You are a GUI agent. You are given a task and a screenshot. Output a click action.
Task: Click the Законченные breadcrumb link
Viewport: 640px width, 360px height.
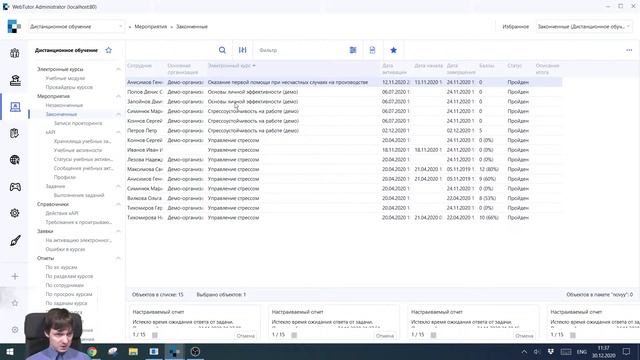(192, 27)
